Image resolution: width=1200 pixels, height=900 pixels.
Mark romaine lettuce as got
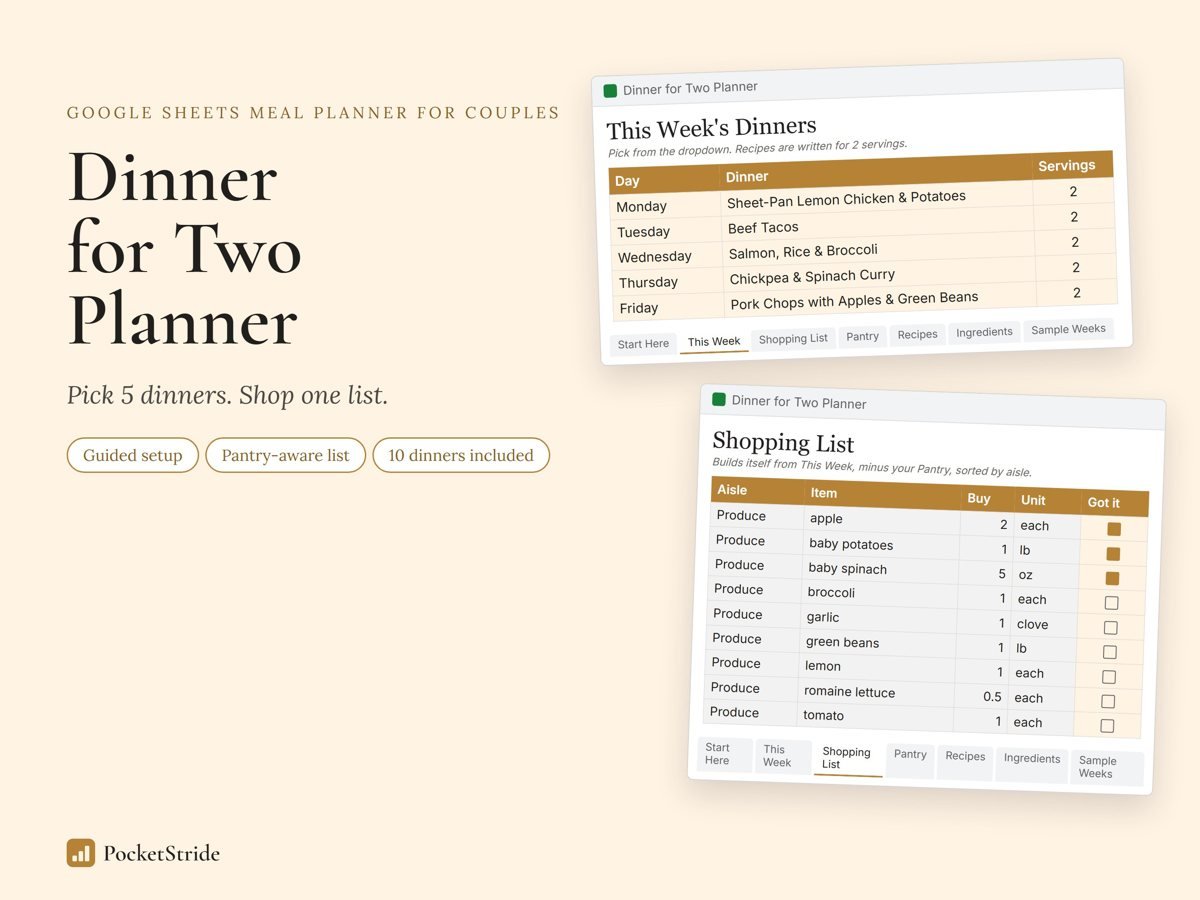1107,702
